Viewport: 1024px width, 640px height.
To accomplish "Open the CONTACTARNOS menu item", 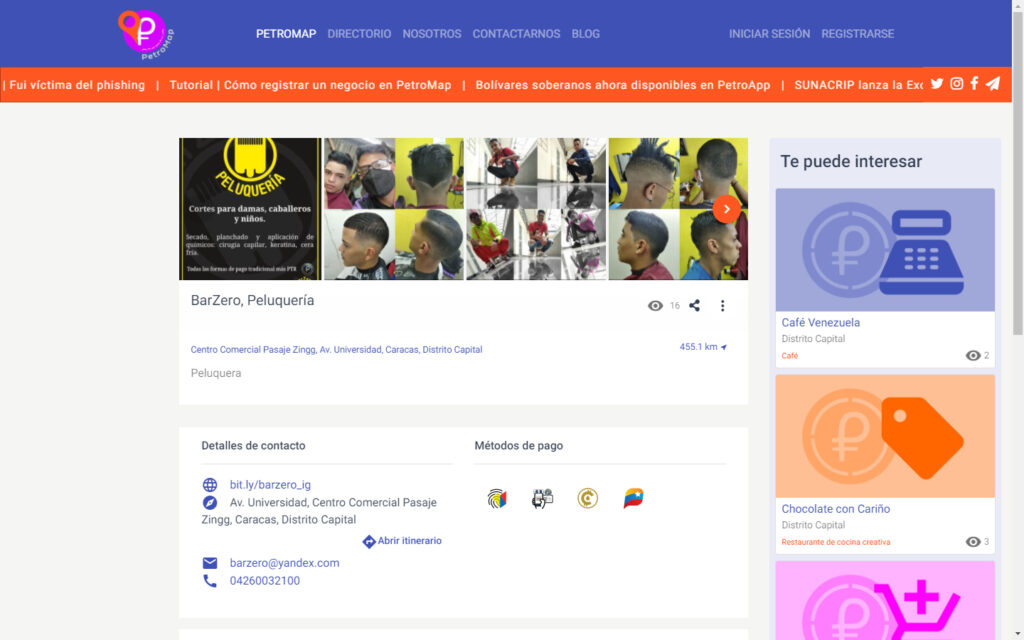I will click(517, 34).
